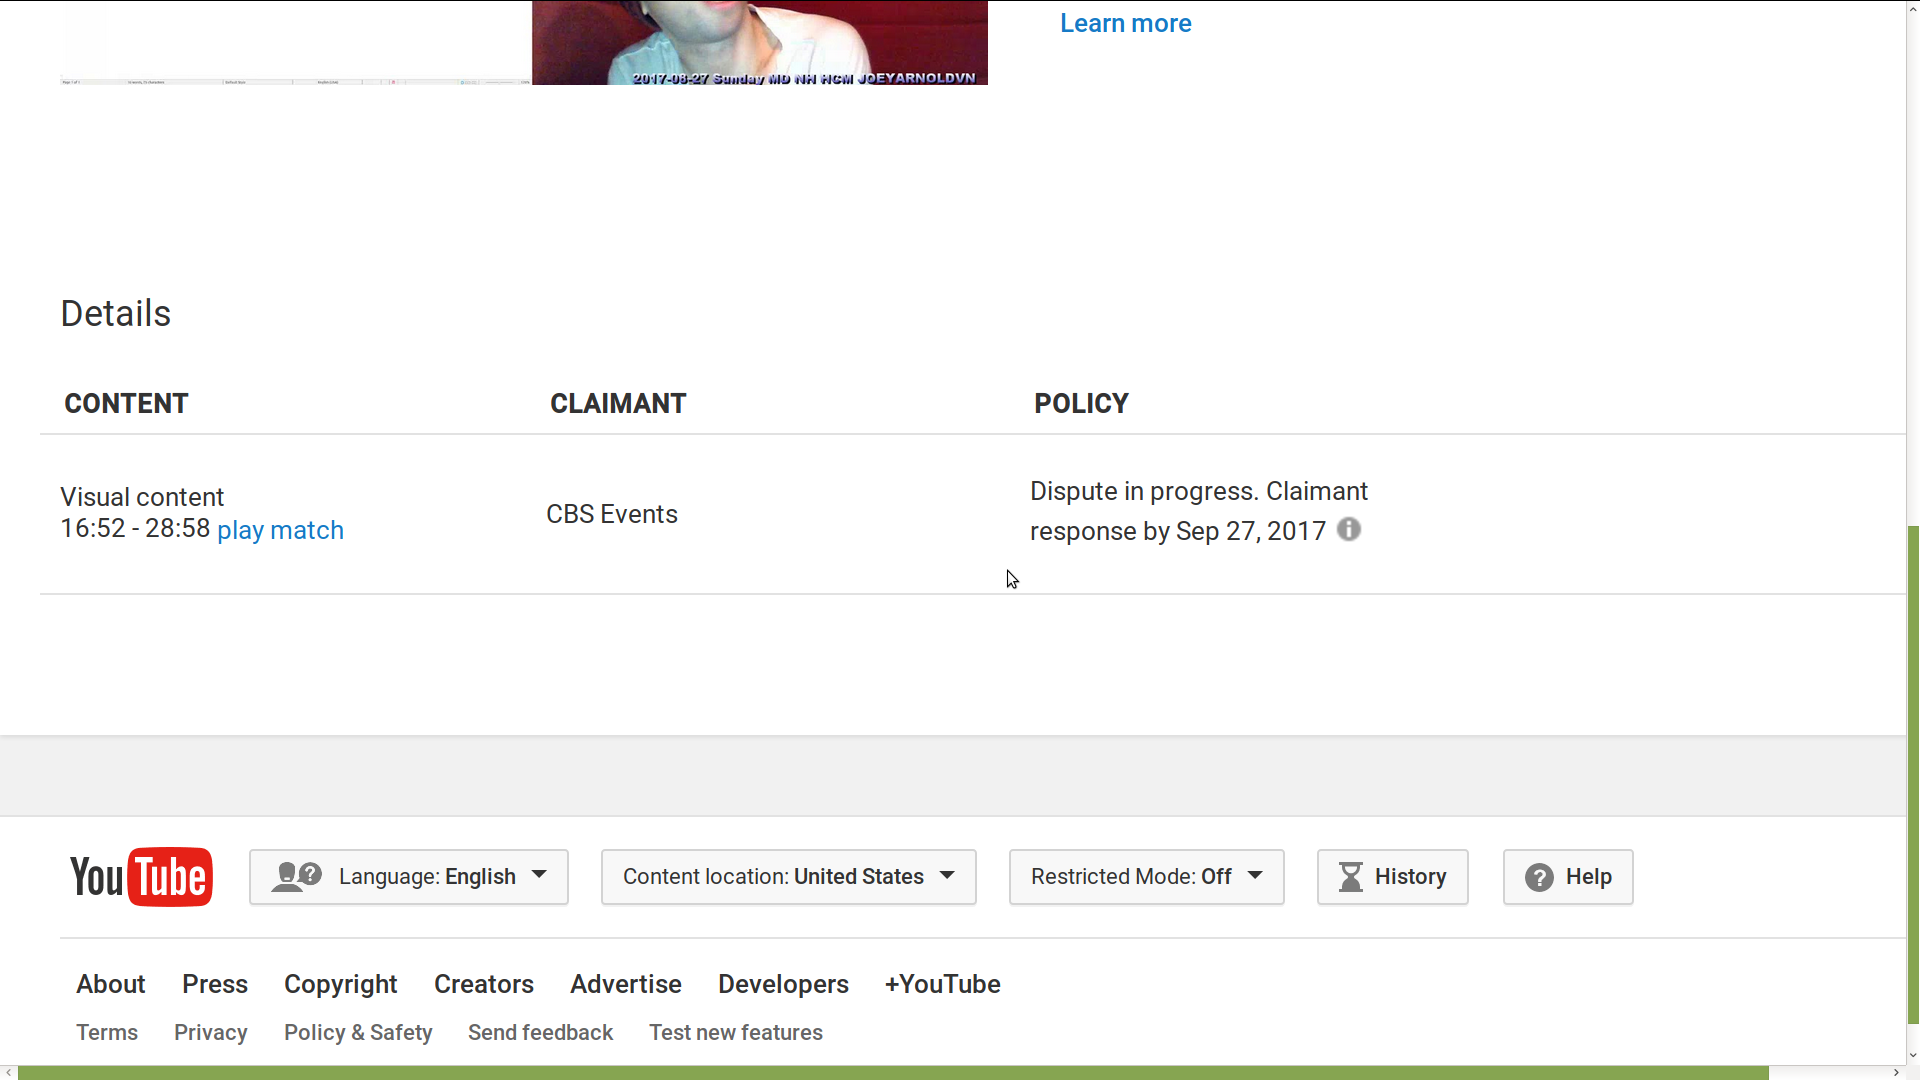Click the vertical scrollbar thumb
Viewport: 1920px width, 1080px height.
1913,775
